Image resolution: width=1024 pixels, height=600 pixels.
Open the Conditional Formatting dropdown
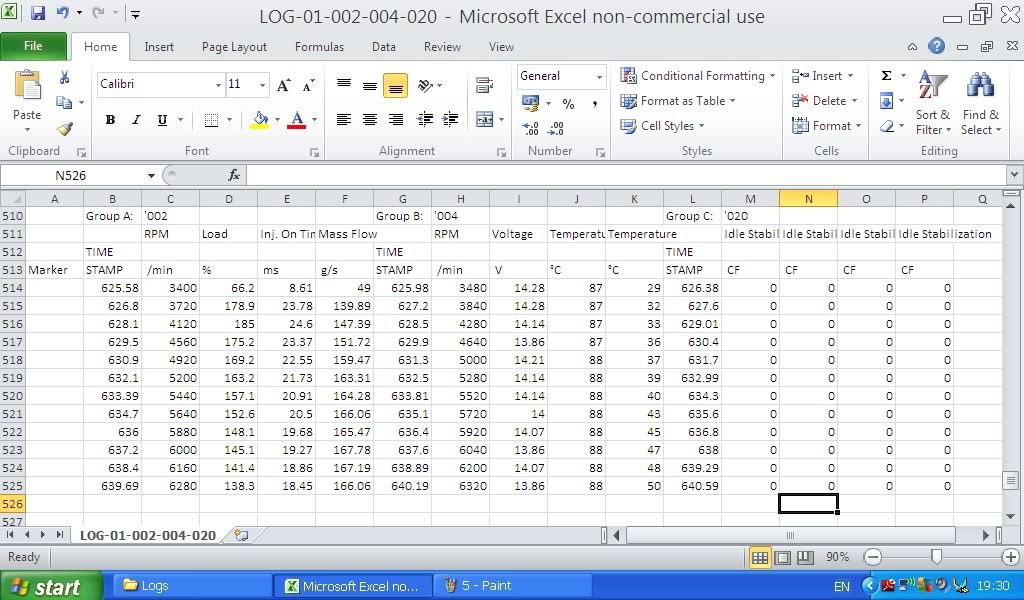698,76
